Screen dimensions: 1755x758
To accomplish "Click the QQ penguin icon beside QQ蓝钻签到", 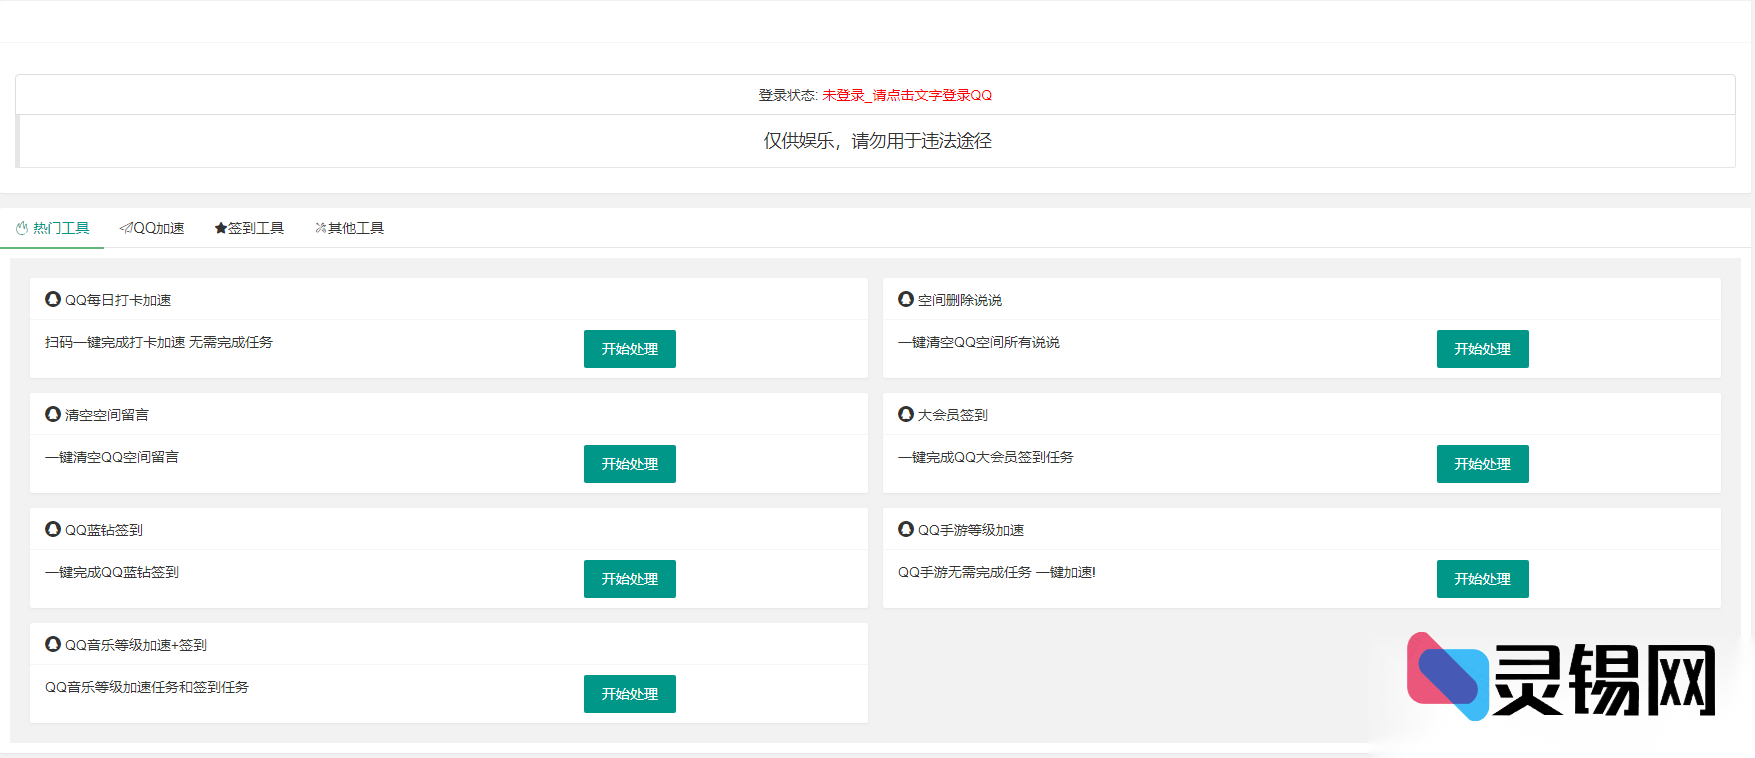I will tap(53, 529).
